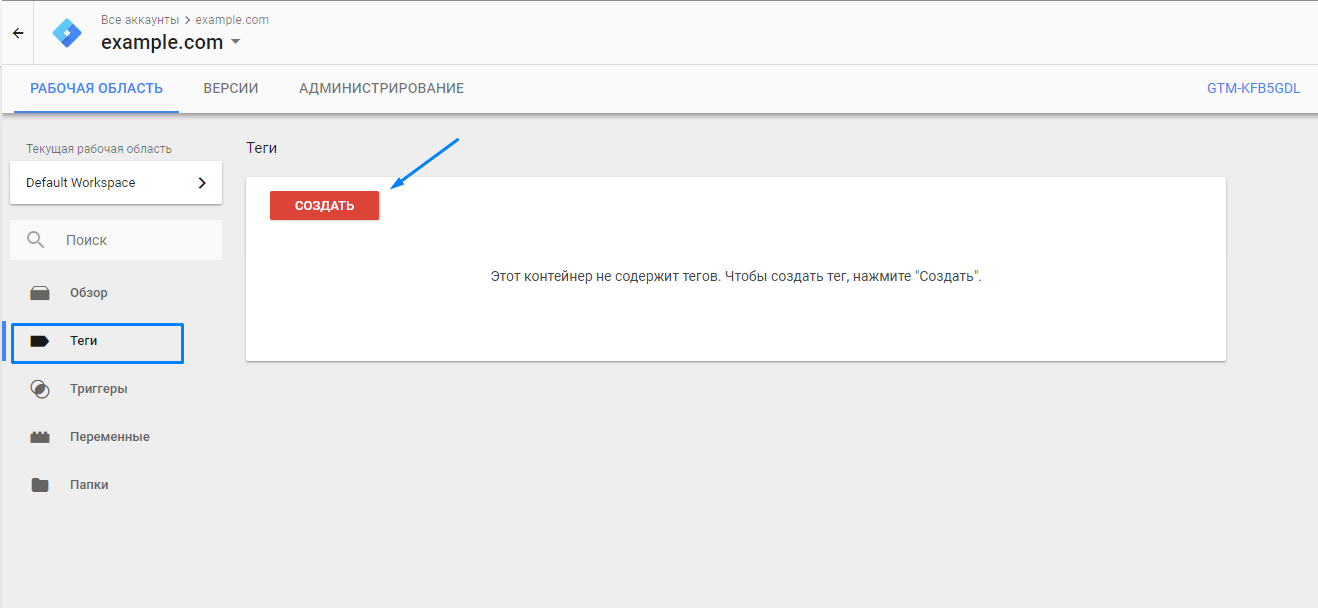This screenshot has height=608, width=1318.
Task: Click the 'Папки' folder icon
Action: tap(40, 485)
